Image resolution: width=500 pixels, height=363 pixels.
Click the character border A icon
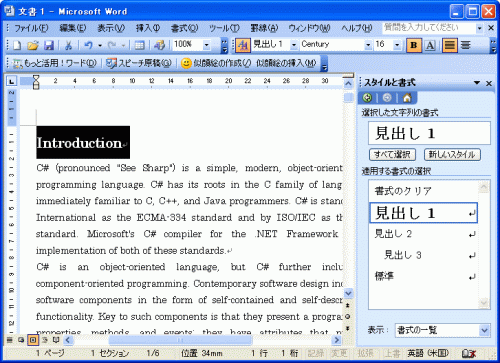point(430,45)
